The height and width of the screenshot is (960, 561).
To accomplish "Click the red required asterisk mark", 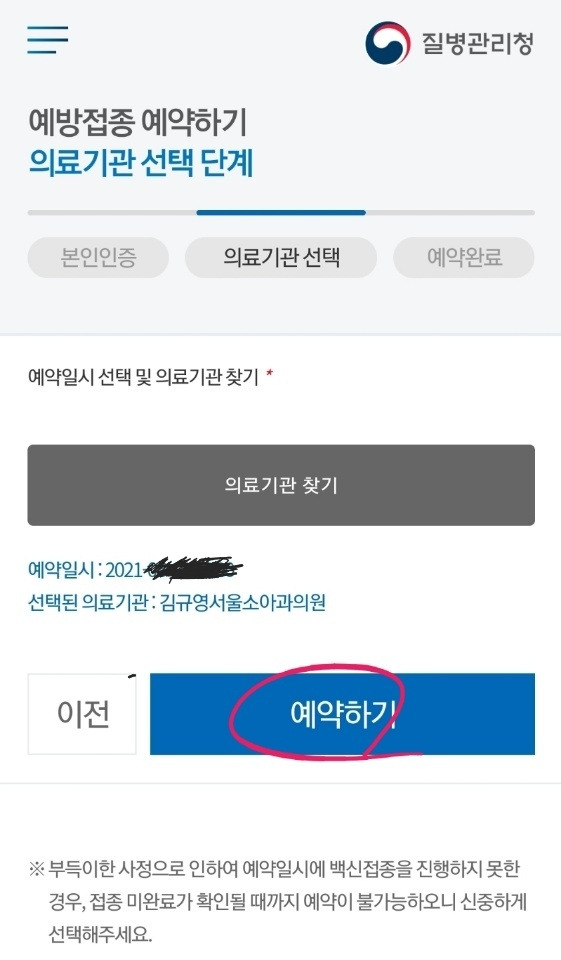I will 269,373.
